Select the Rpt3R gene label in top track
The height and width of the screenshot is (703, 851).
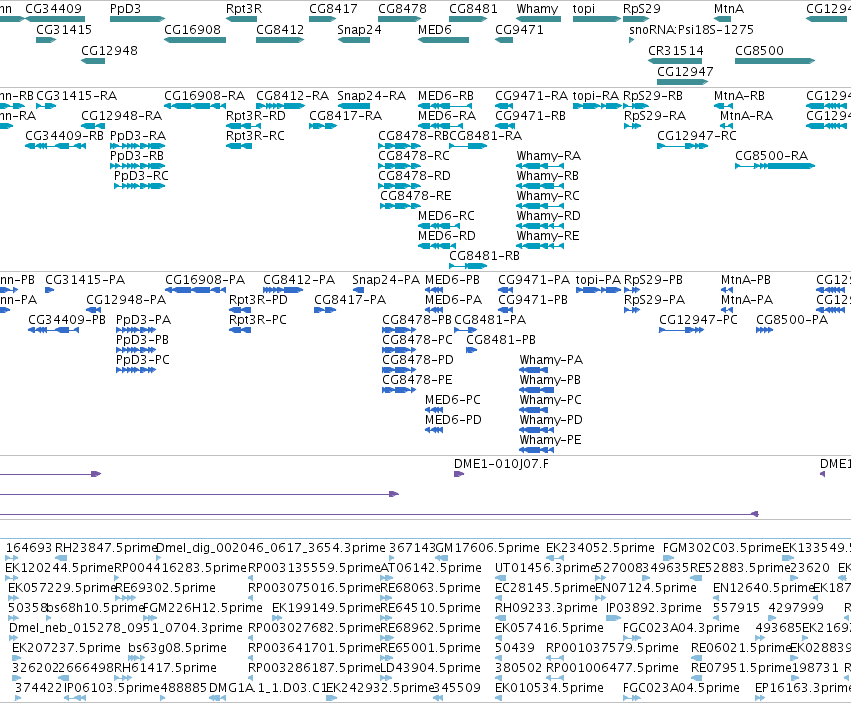point(244,9)
